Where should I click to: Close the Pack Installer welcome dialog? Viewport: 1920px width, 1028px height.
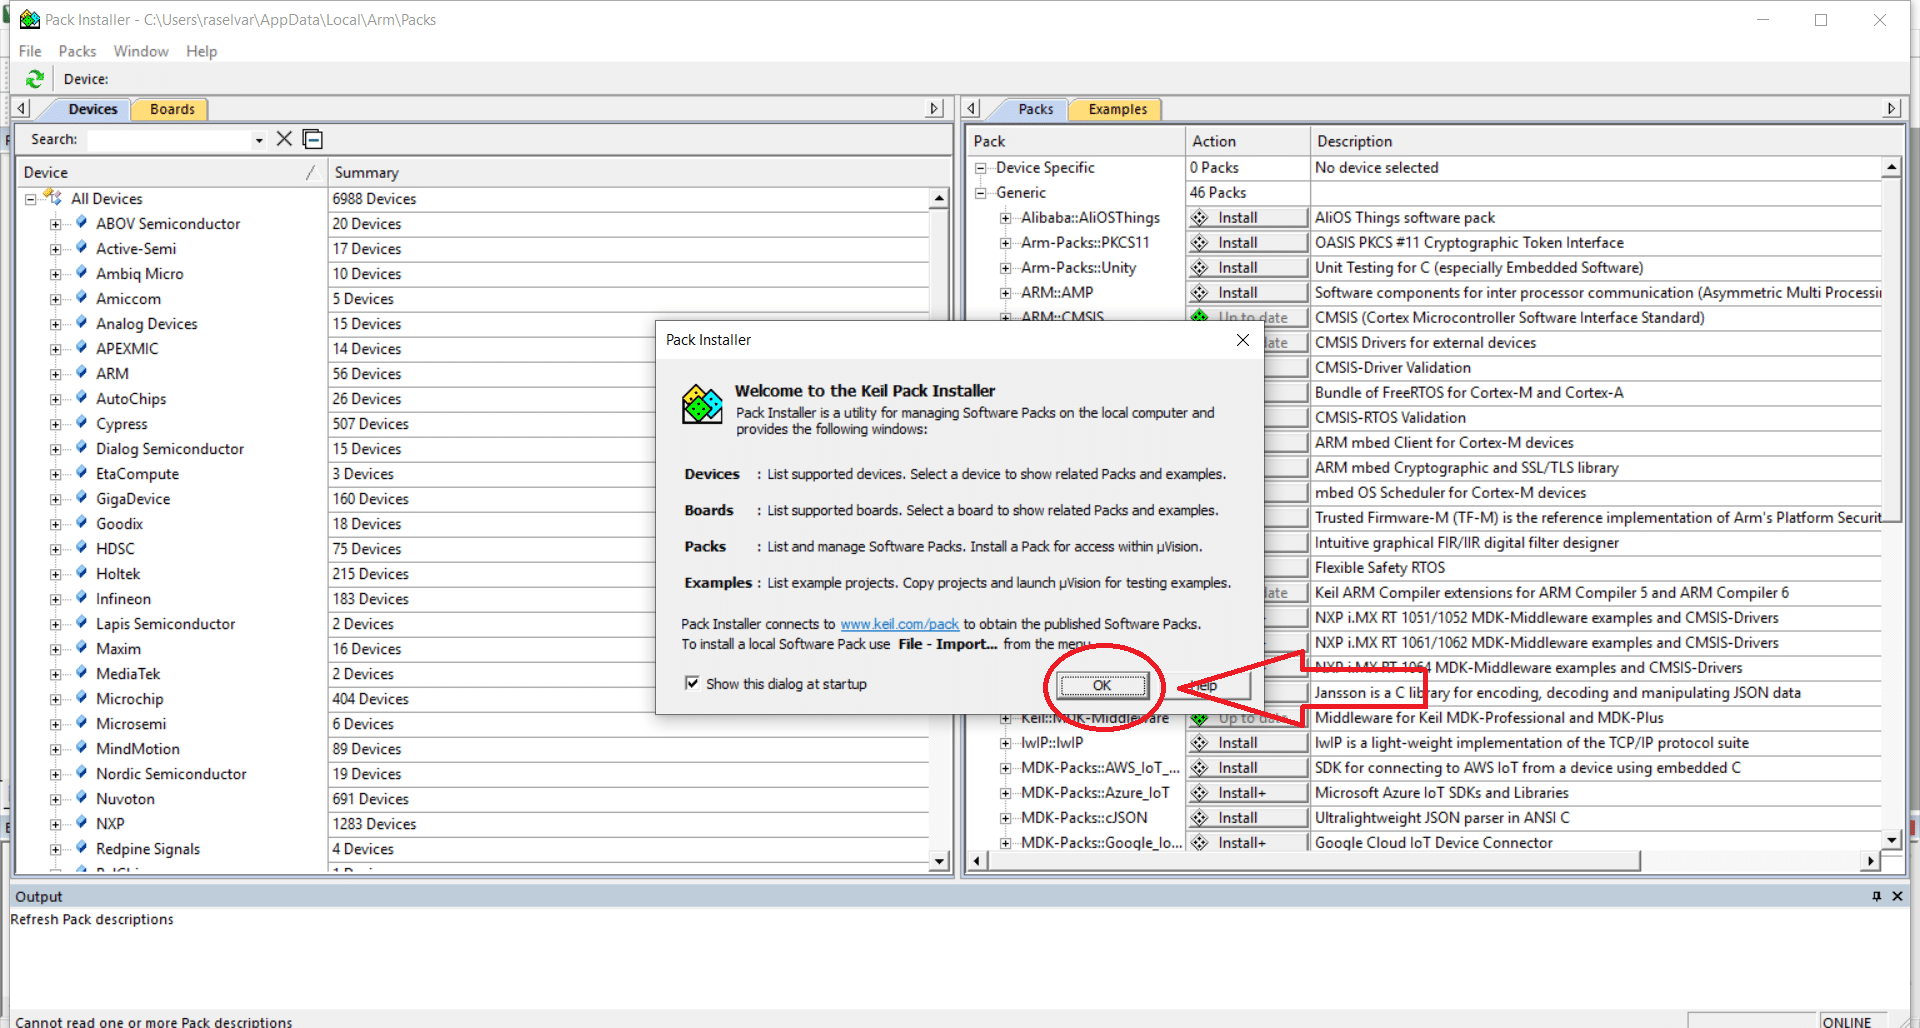[1242, 340]
